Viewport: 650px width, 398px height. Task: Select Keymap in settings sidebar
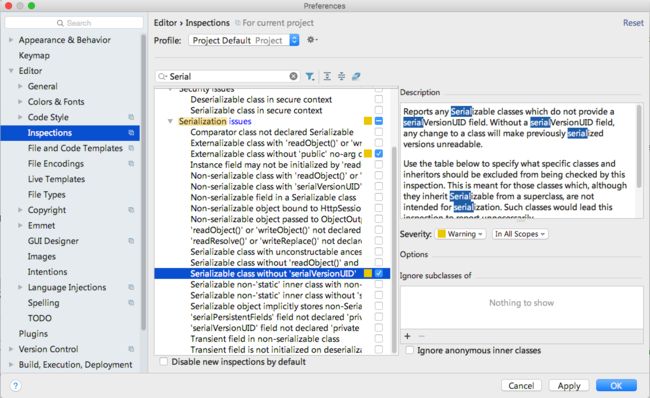pos(34,55)
